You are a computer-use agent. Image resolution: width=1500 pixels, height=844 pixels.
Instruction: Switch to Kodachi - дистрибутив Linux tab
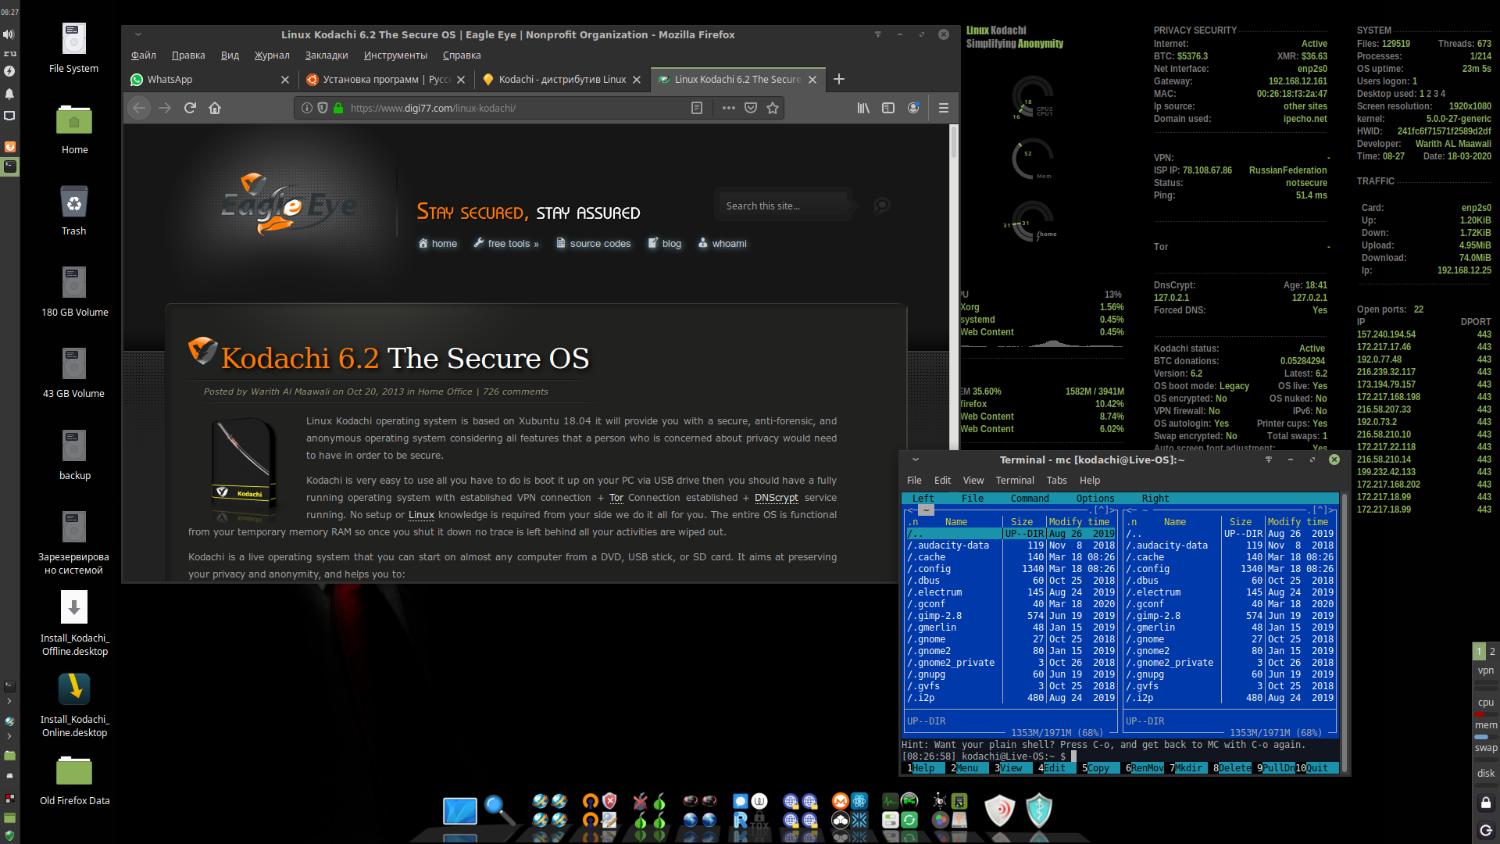point(562,80)
